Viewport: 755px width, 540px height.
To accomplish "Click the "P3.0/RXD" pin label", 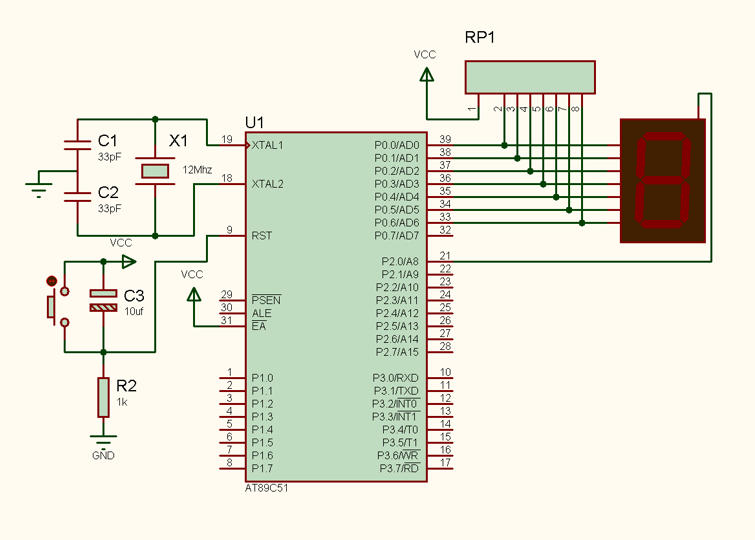I will coord(396,378).
